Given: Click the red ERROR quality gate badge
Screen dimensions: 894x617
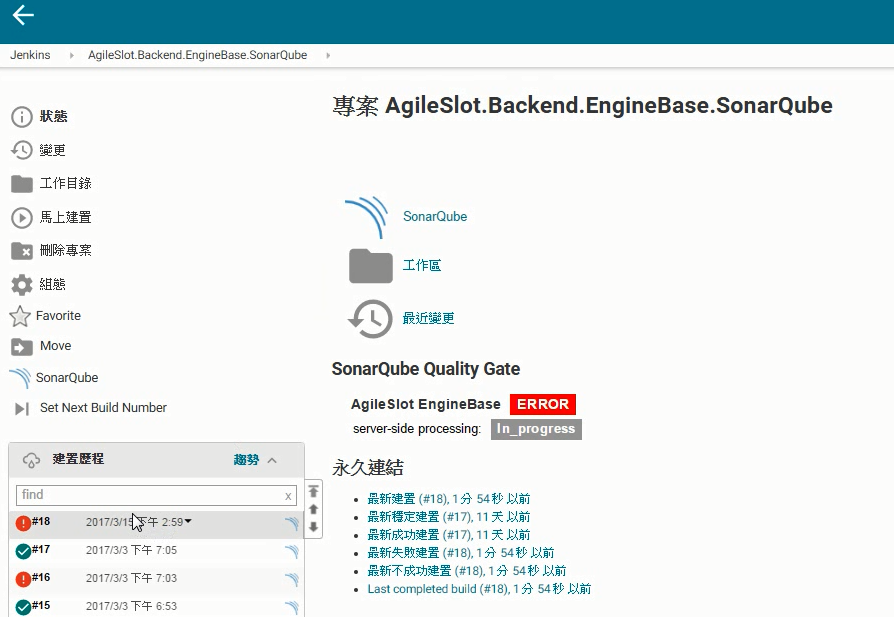Looking at the screenshot, I should click(543, 404).
